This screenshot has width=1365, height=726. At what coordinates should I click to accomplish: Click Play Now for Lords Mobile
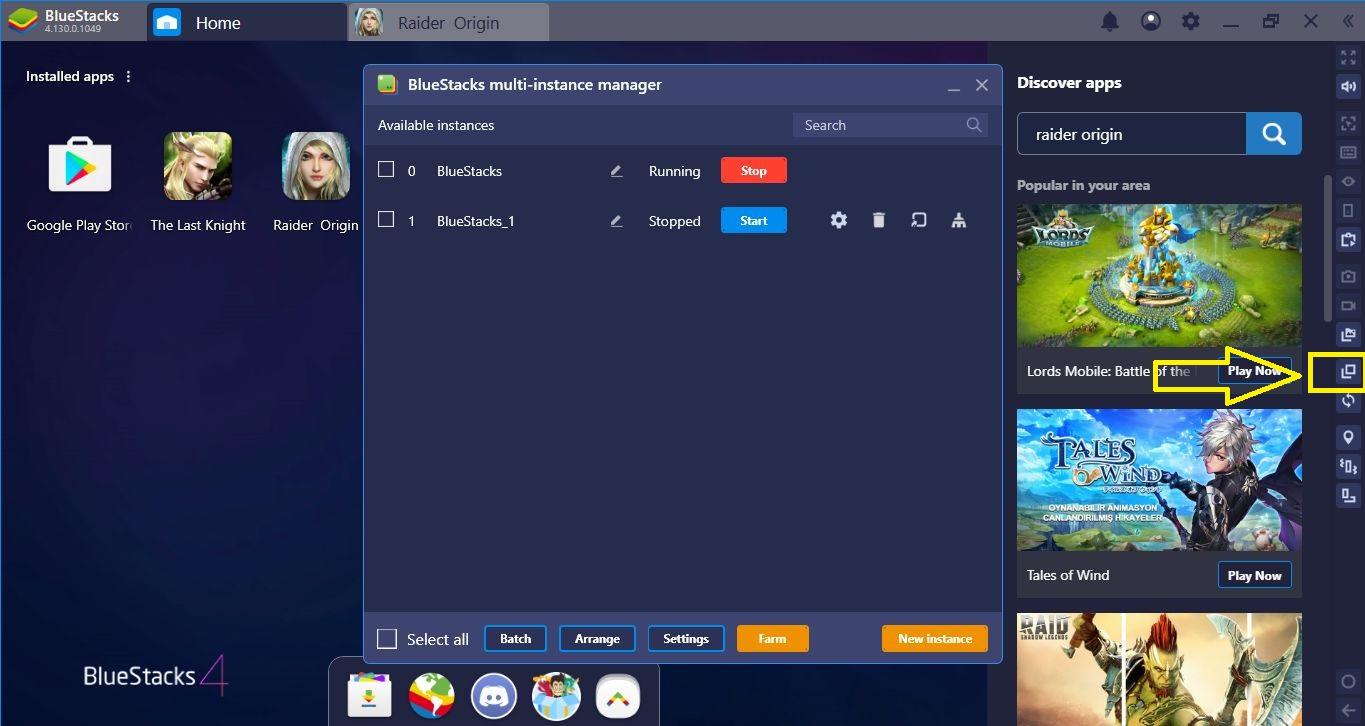pyautogui.click(x=1255, y=371)
